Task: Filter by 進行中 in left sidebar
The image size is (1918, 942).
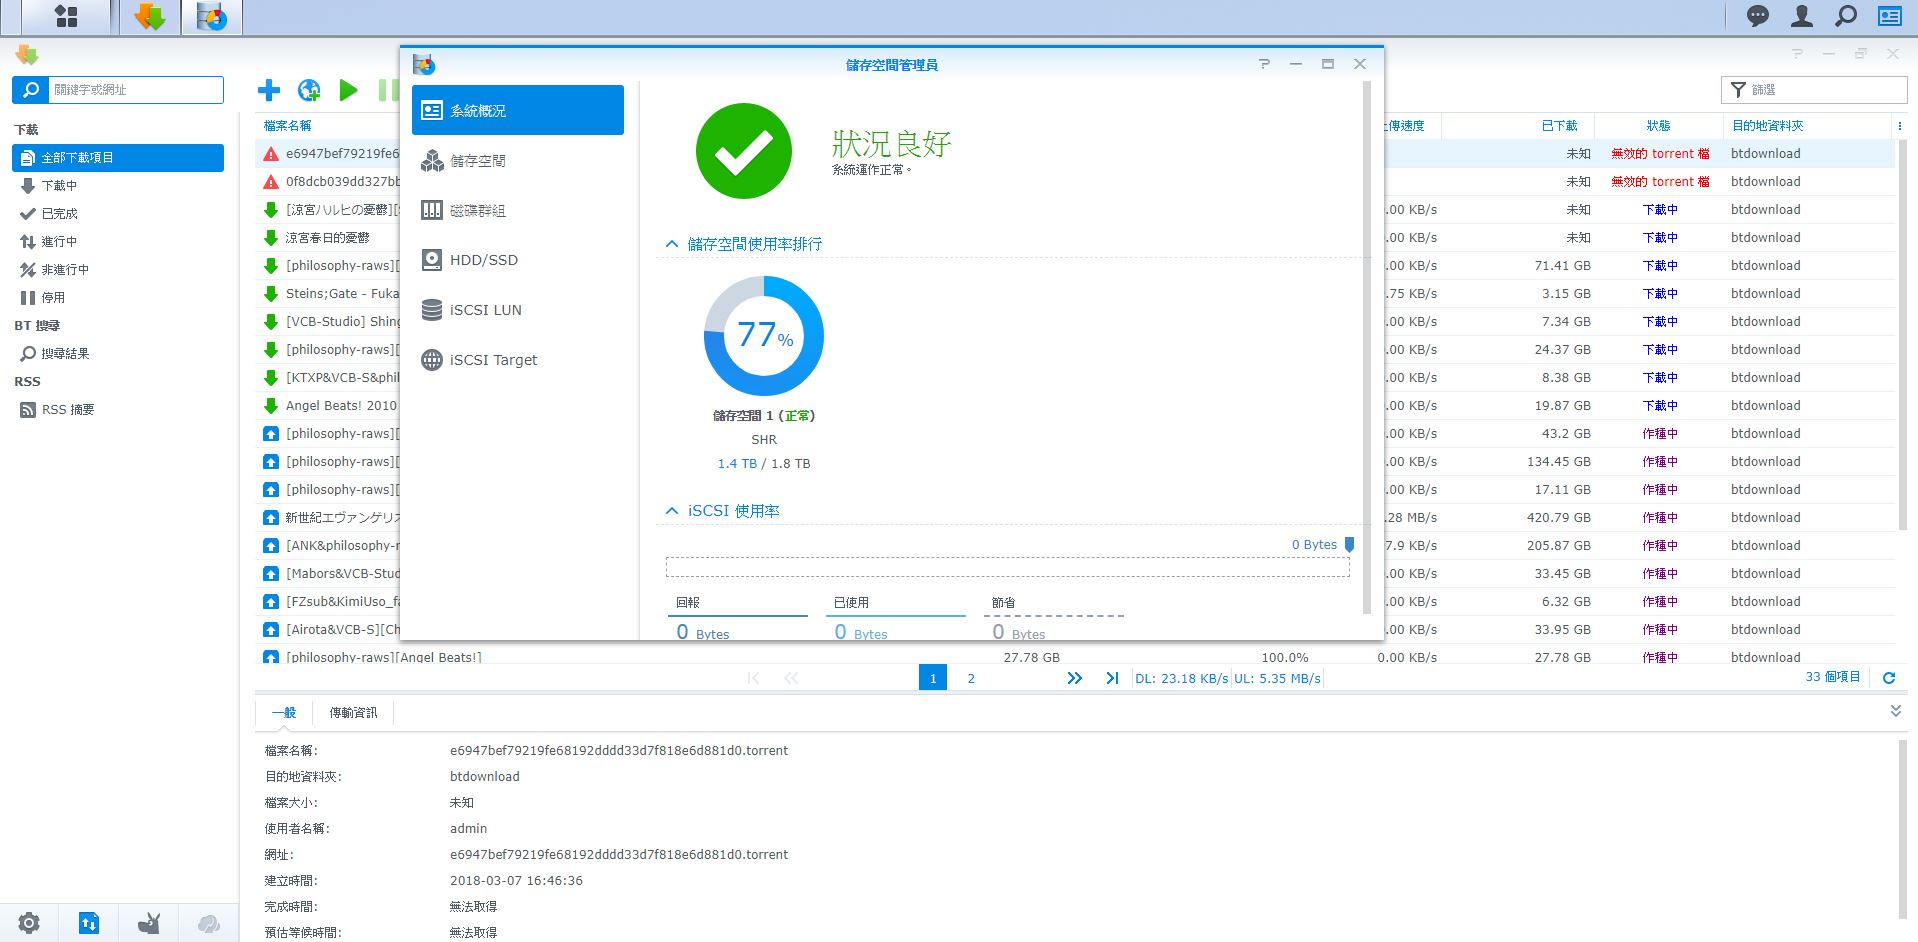Action: pos(118,242)
